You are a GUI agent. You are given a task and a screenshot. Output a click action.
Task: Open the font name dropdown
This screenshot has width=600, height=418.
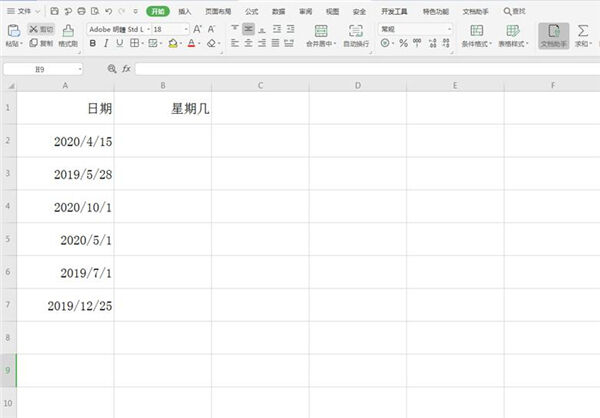click(x=148, y=29)
